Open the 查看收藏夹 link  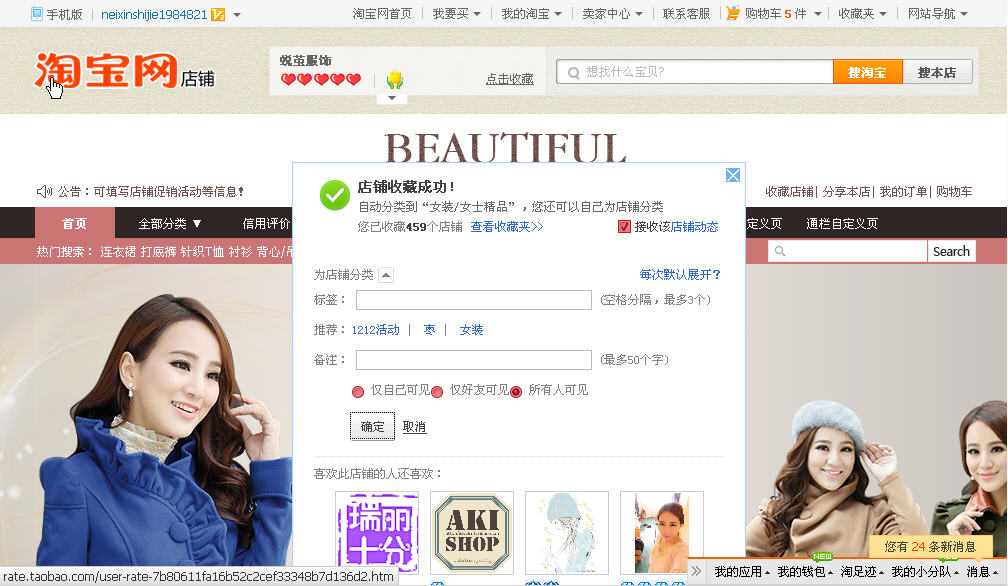point(507,226)
